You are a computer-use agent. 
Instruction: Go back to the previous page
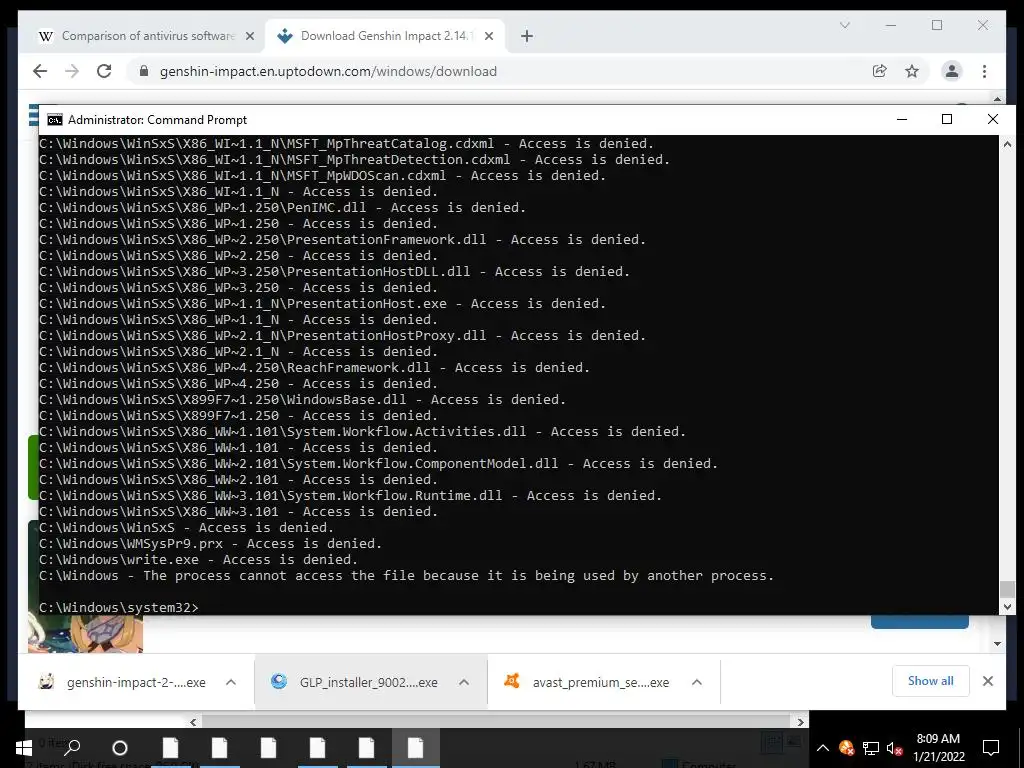[x=40, y=71]
